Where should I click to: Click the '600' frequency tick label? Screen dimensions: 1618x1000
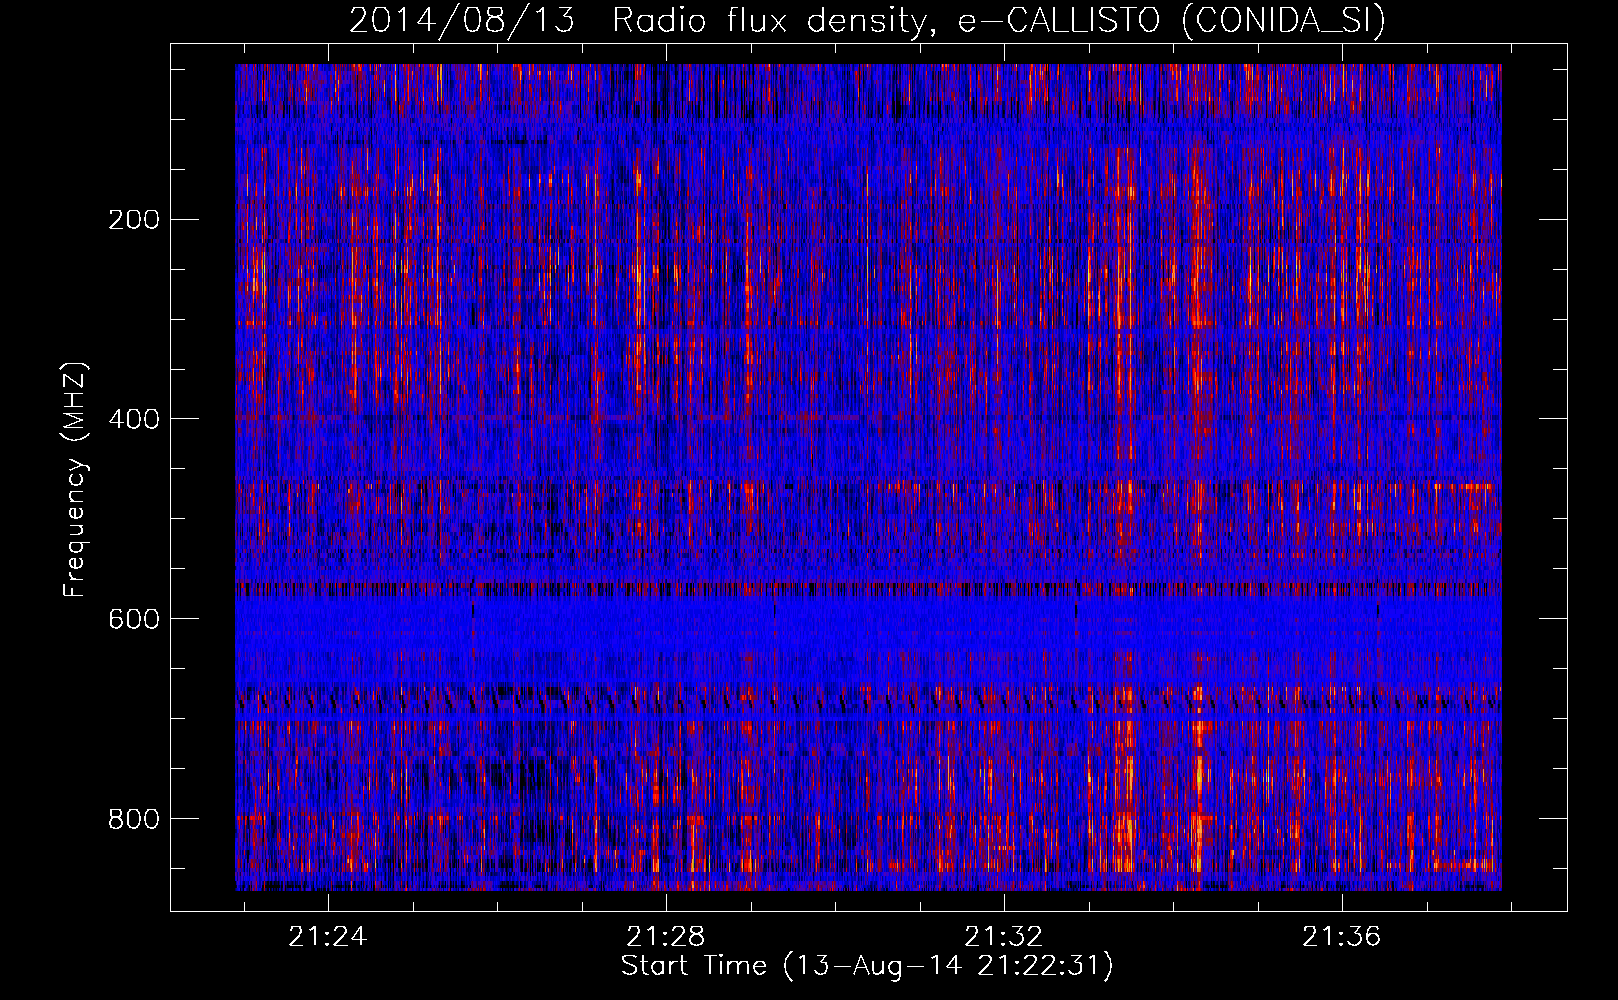tap(133, 619)
